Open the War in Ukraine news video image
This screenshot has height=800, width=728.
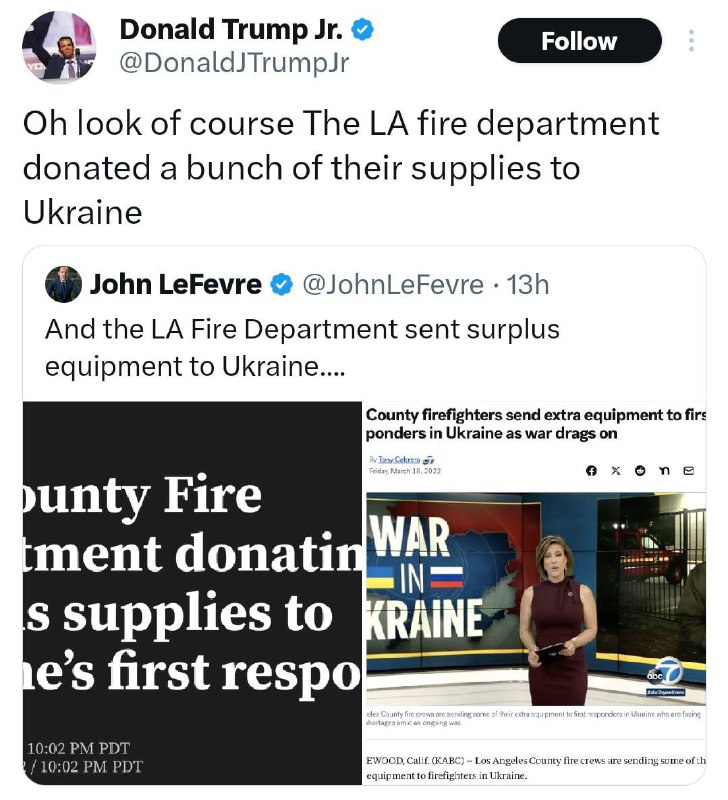pos(536,599)
